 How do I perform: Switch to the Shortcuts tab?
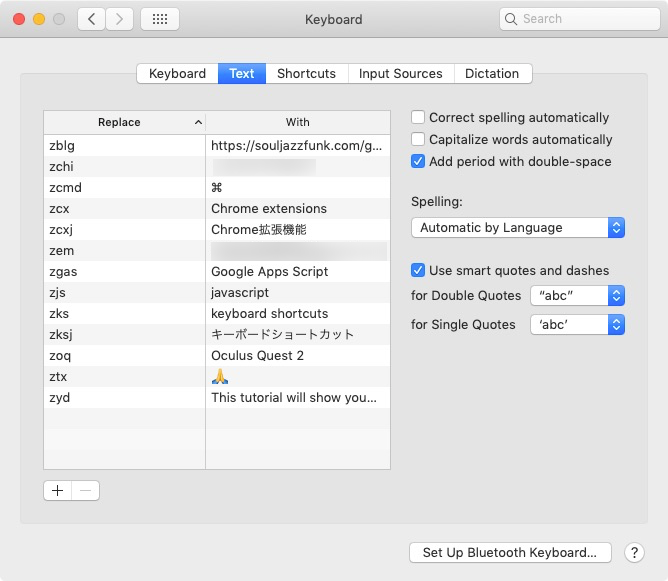[306, 74]
